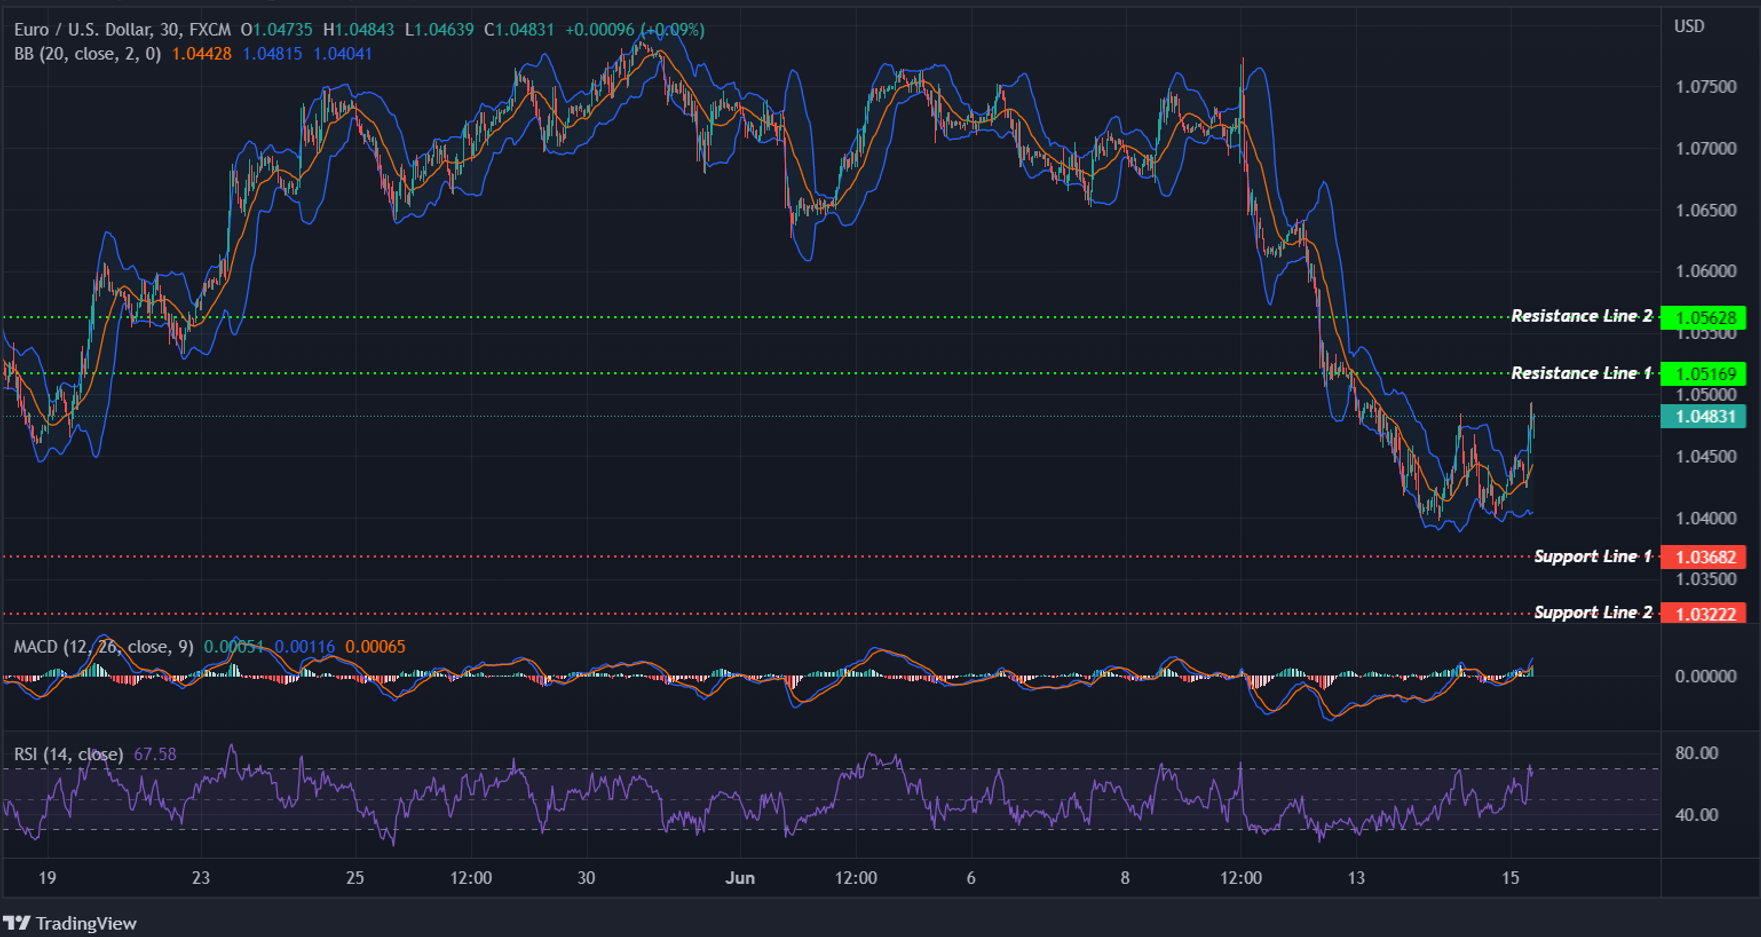Select the Jun label on the time axis

click(x=741, y=877)
